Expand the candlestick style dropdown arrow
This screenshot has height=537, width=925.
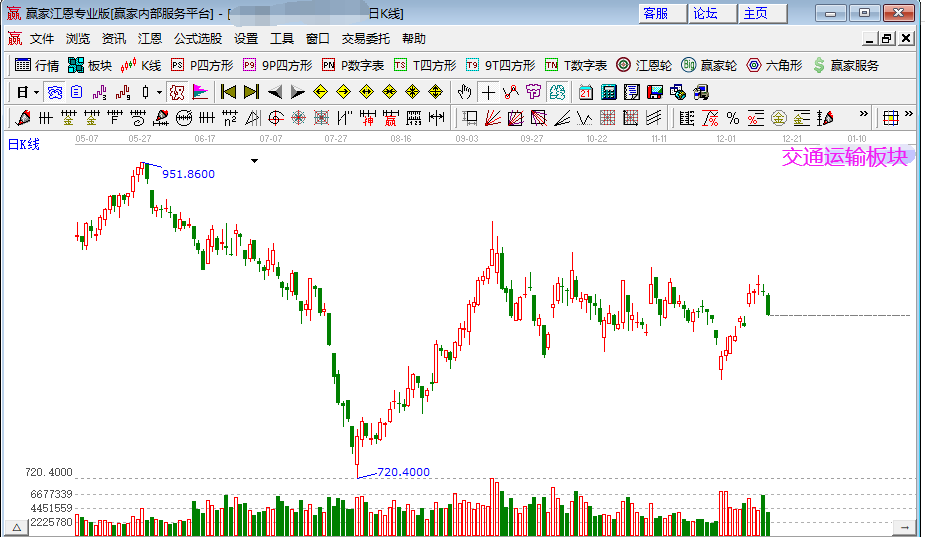(x=159, y=92)
